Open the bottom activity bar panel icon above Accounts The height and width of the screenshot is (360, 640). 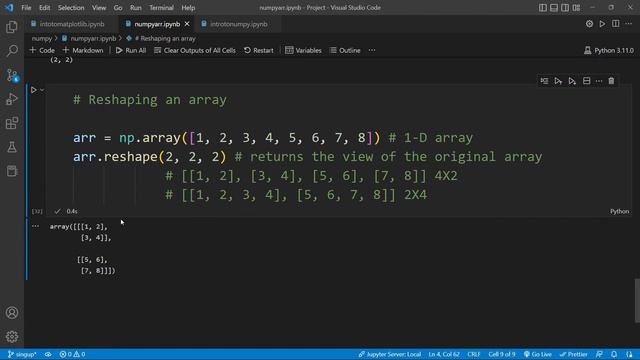click(x=12, y=171)
